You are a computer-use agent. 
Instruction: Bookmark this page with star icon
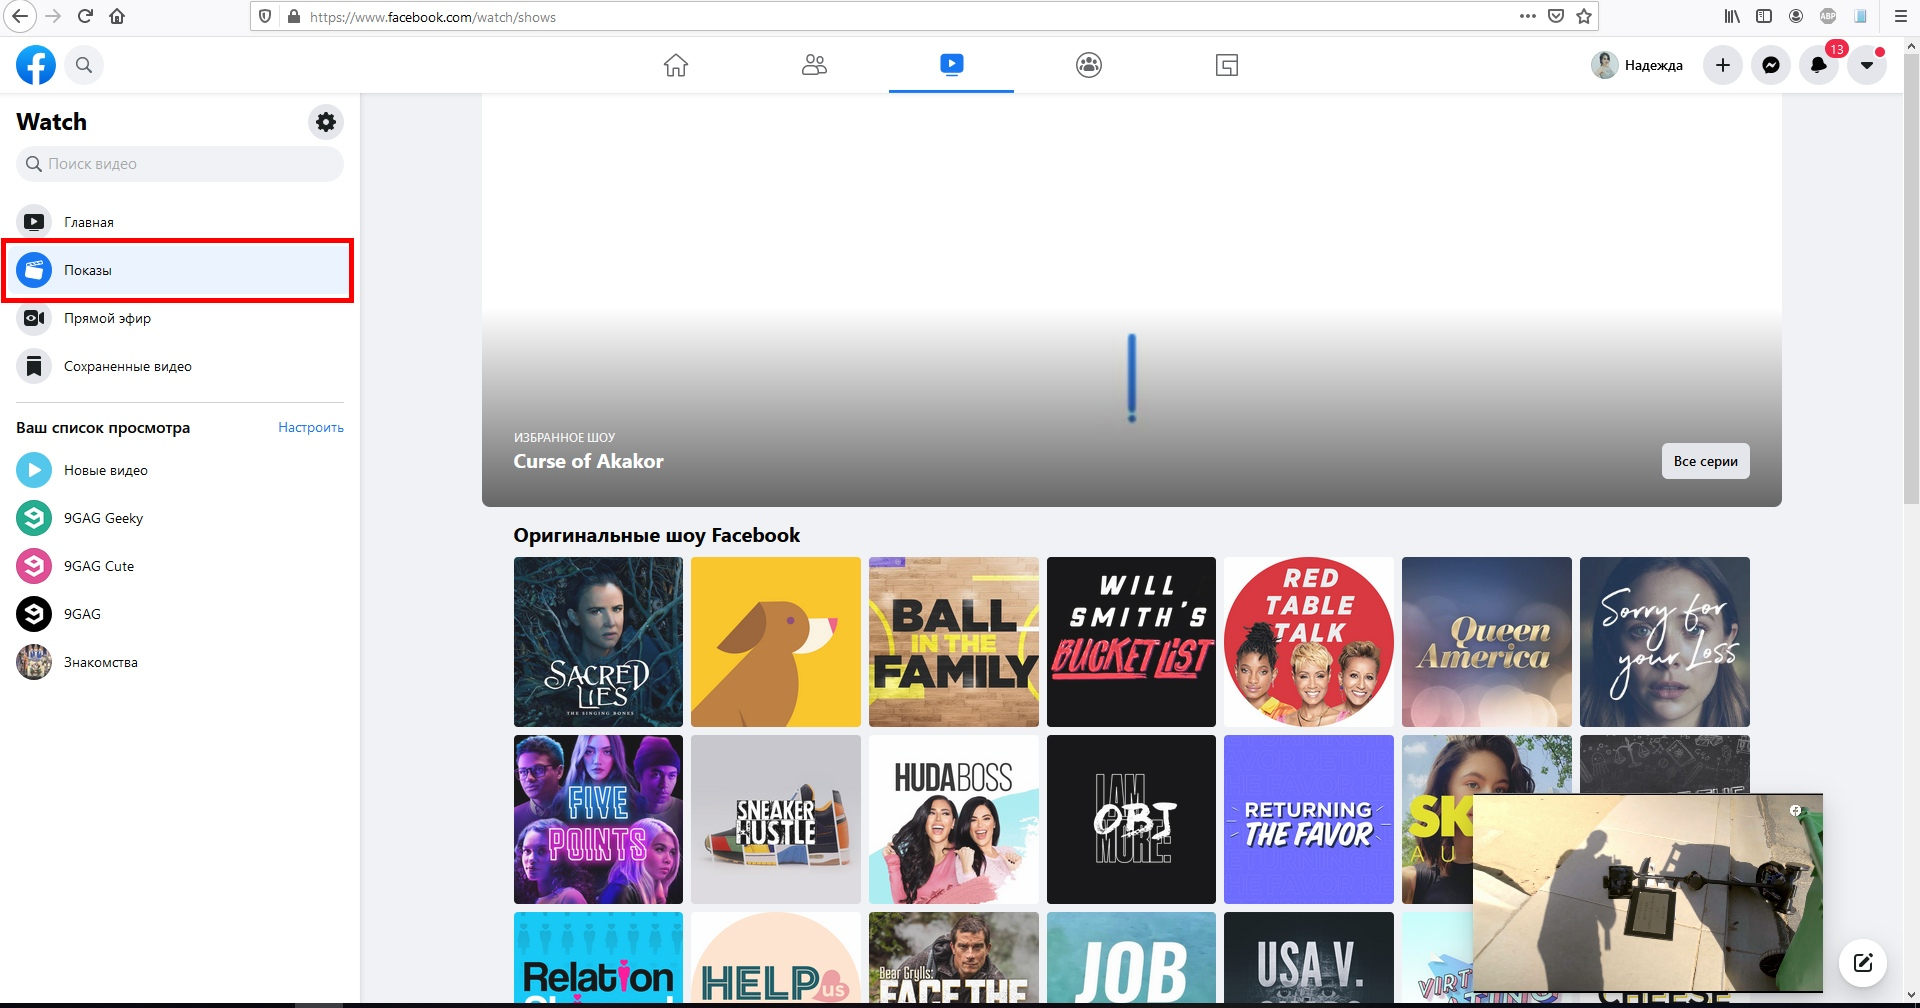1584,16
